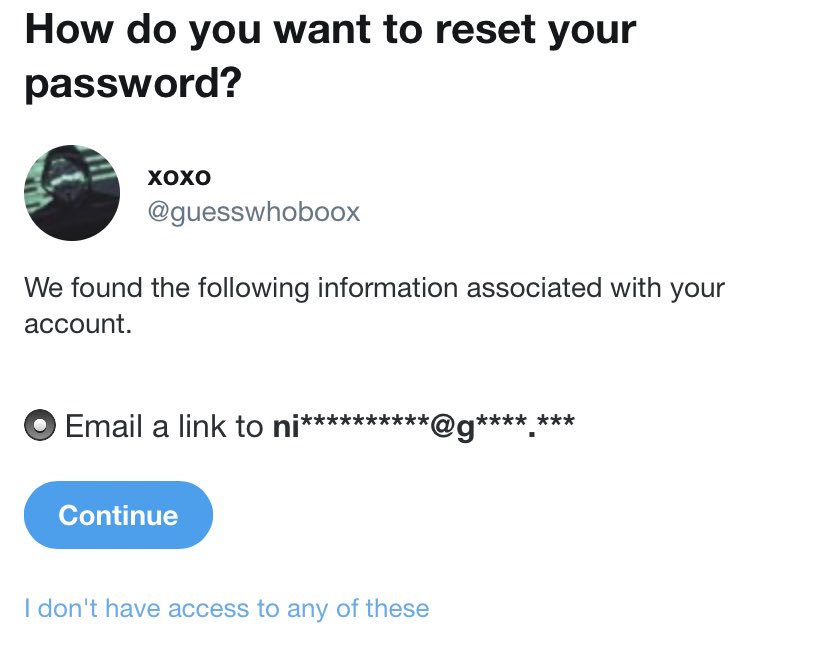Screen dimensions: 827x658
Task: Click the word "account." ending the paragraph
Action: 78,324
